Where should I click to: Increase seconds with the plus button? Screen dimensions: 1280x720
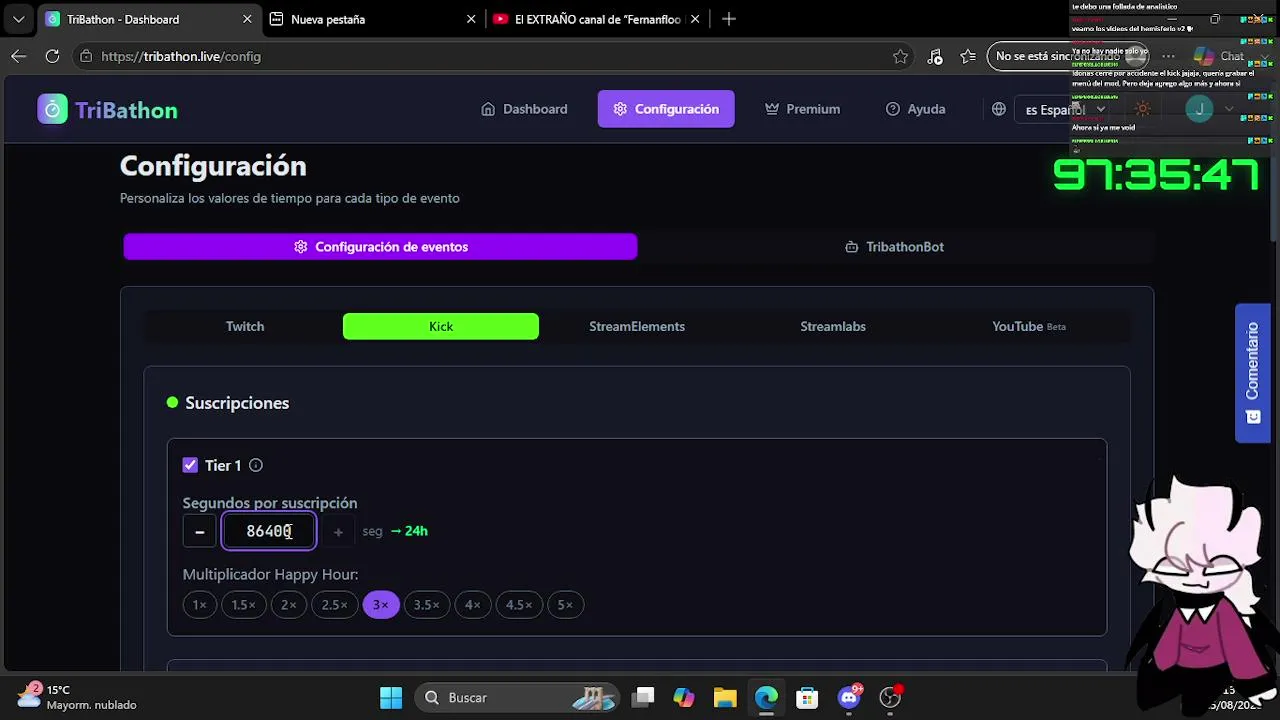[x=338, y=532]
